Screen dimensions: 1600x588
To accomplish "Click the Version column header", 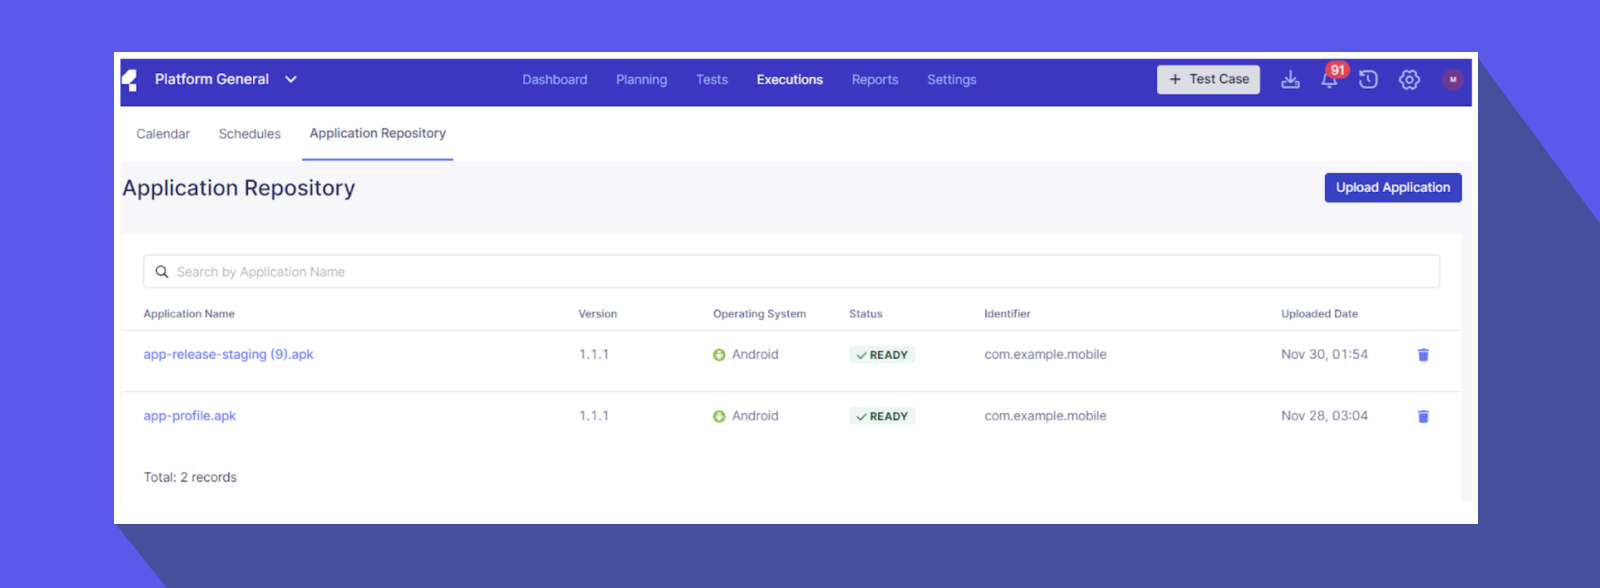I will tap(598, 314).
